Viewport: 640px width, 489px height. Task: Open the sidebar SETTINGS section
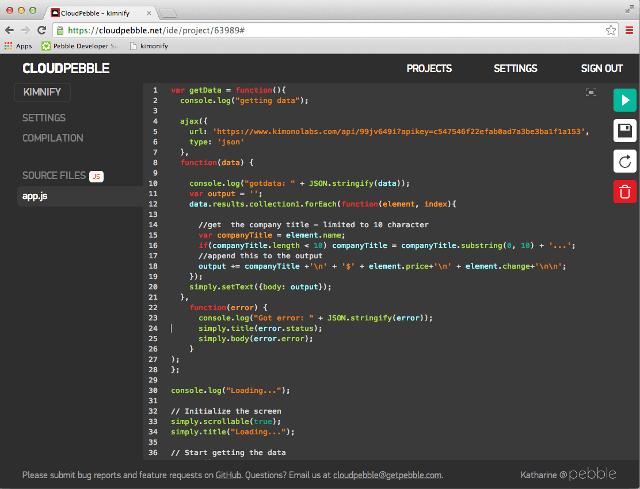(x=44, y=118)
